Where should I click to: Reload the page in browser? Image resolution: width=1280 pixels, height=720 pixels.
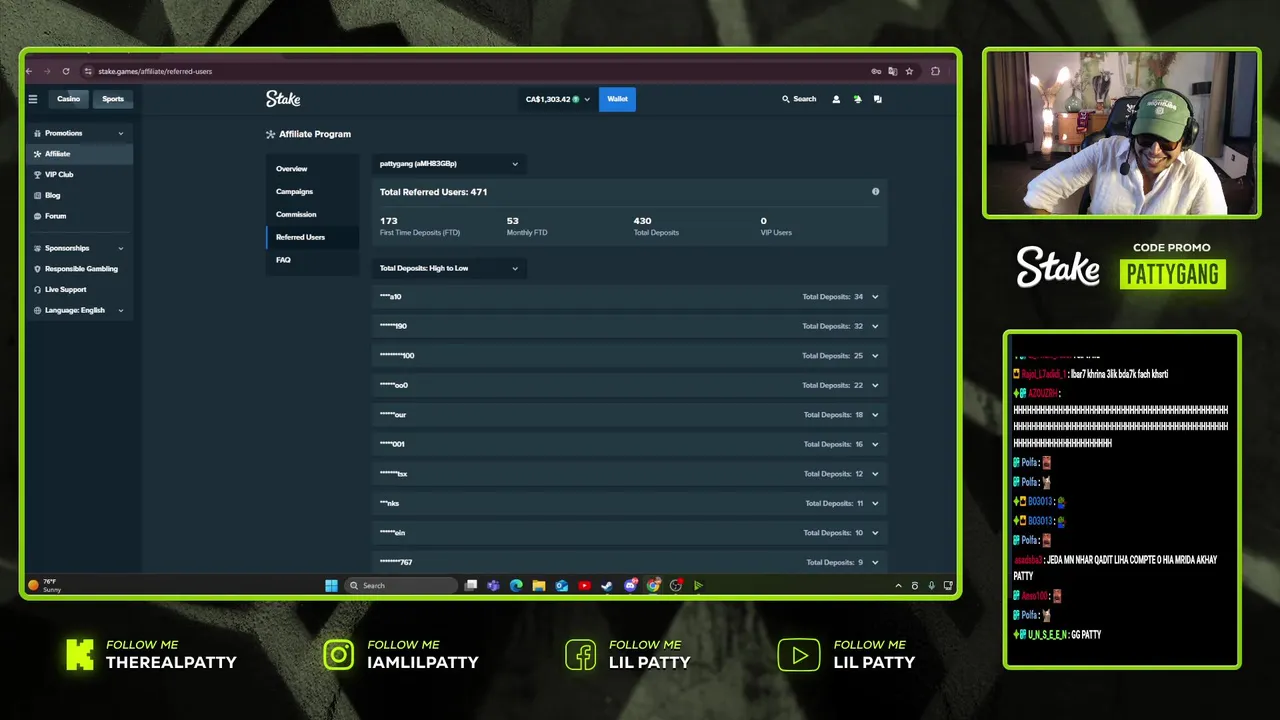coord(66,71)
